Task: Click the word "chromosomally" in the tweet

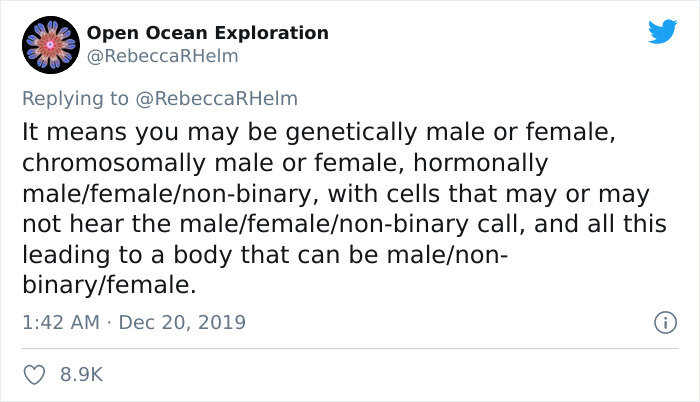Action: pyautogui.click(x=114, y=163)
